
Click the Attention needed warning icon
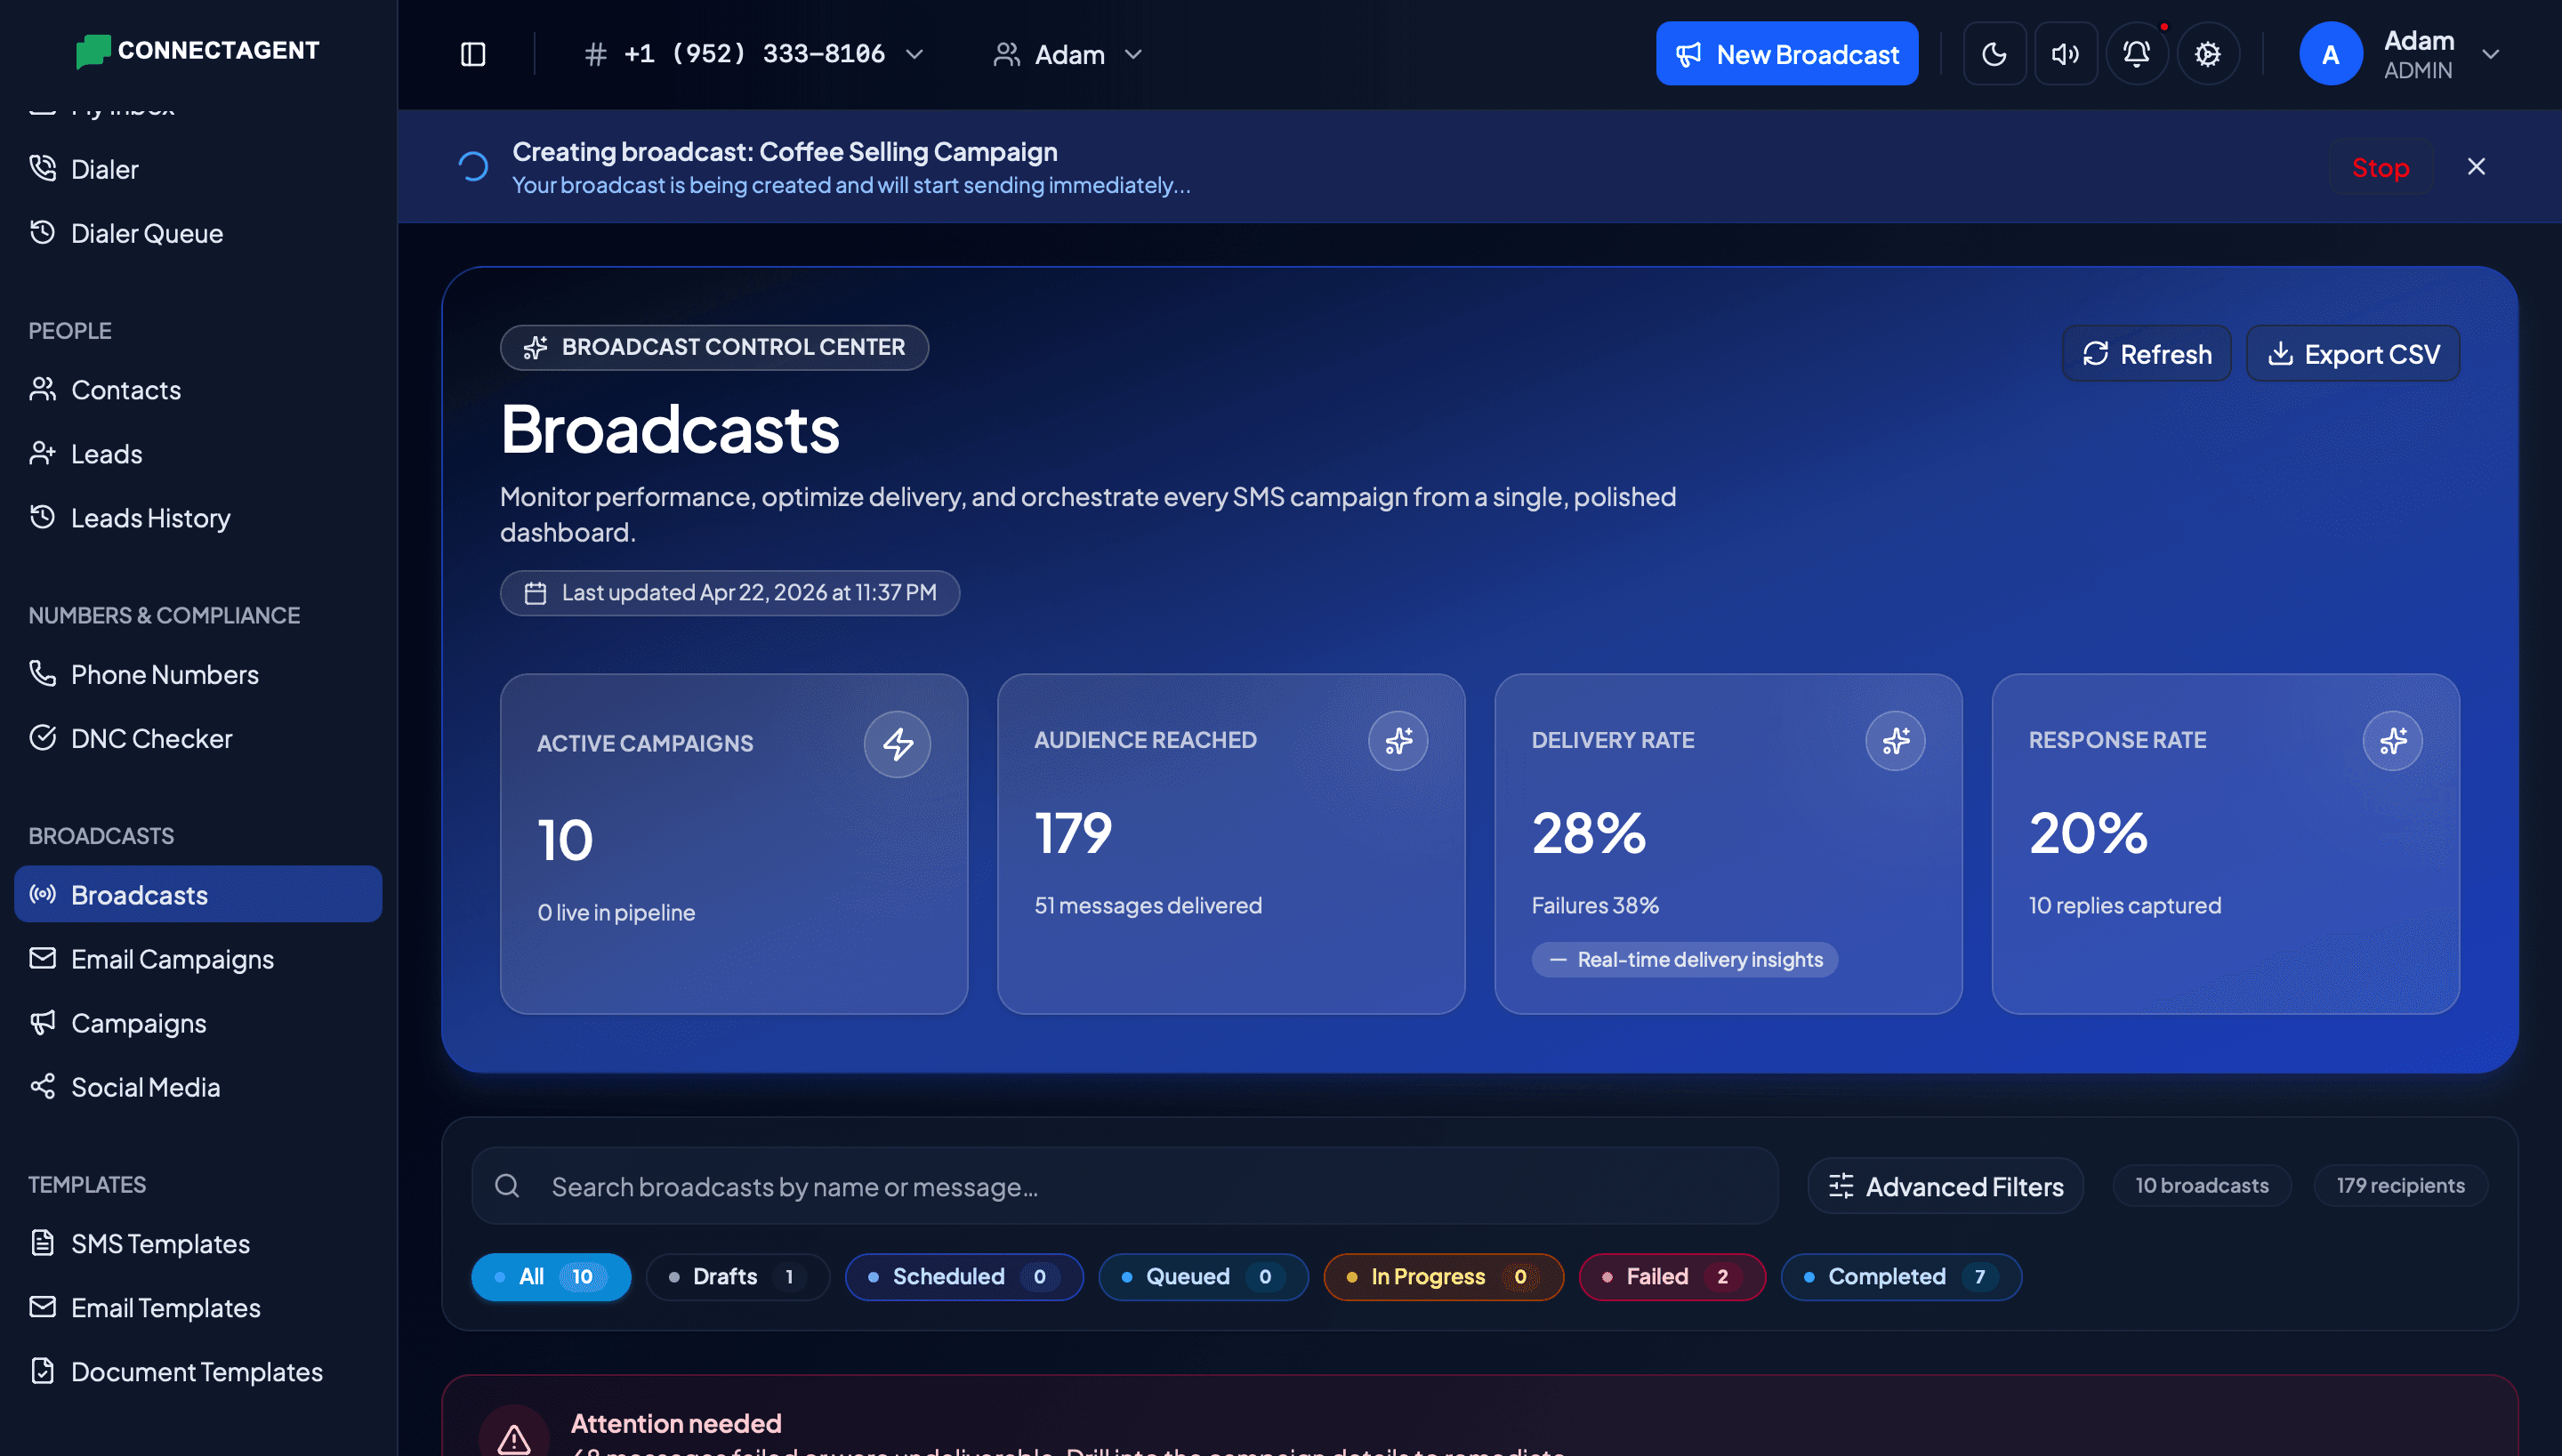tap(514, 1438)
